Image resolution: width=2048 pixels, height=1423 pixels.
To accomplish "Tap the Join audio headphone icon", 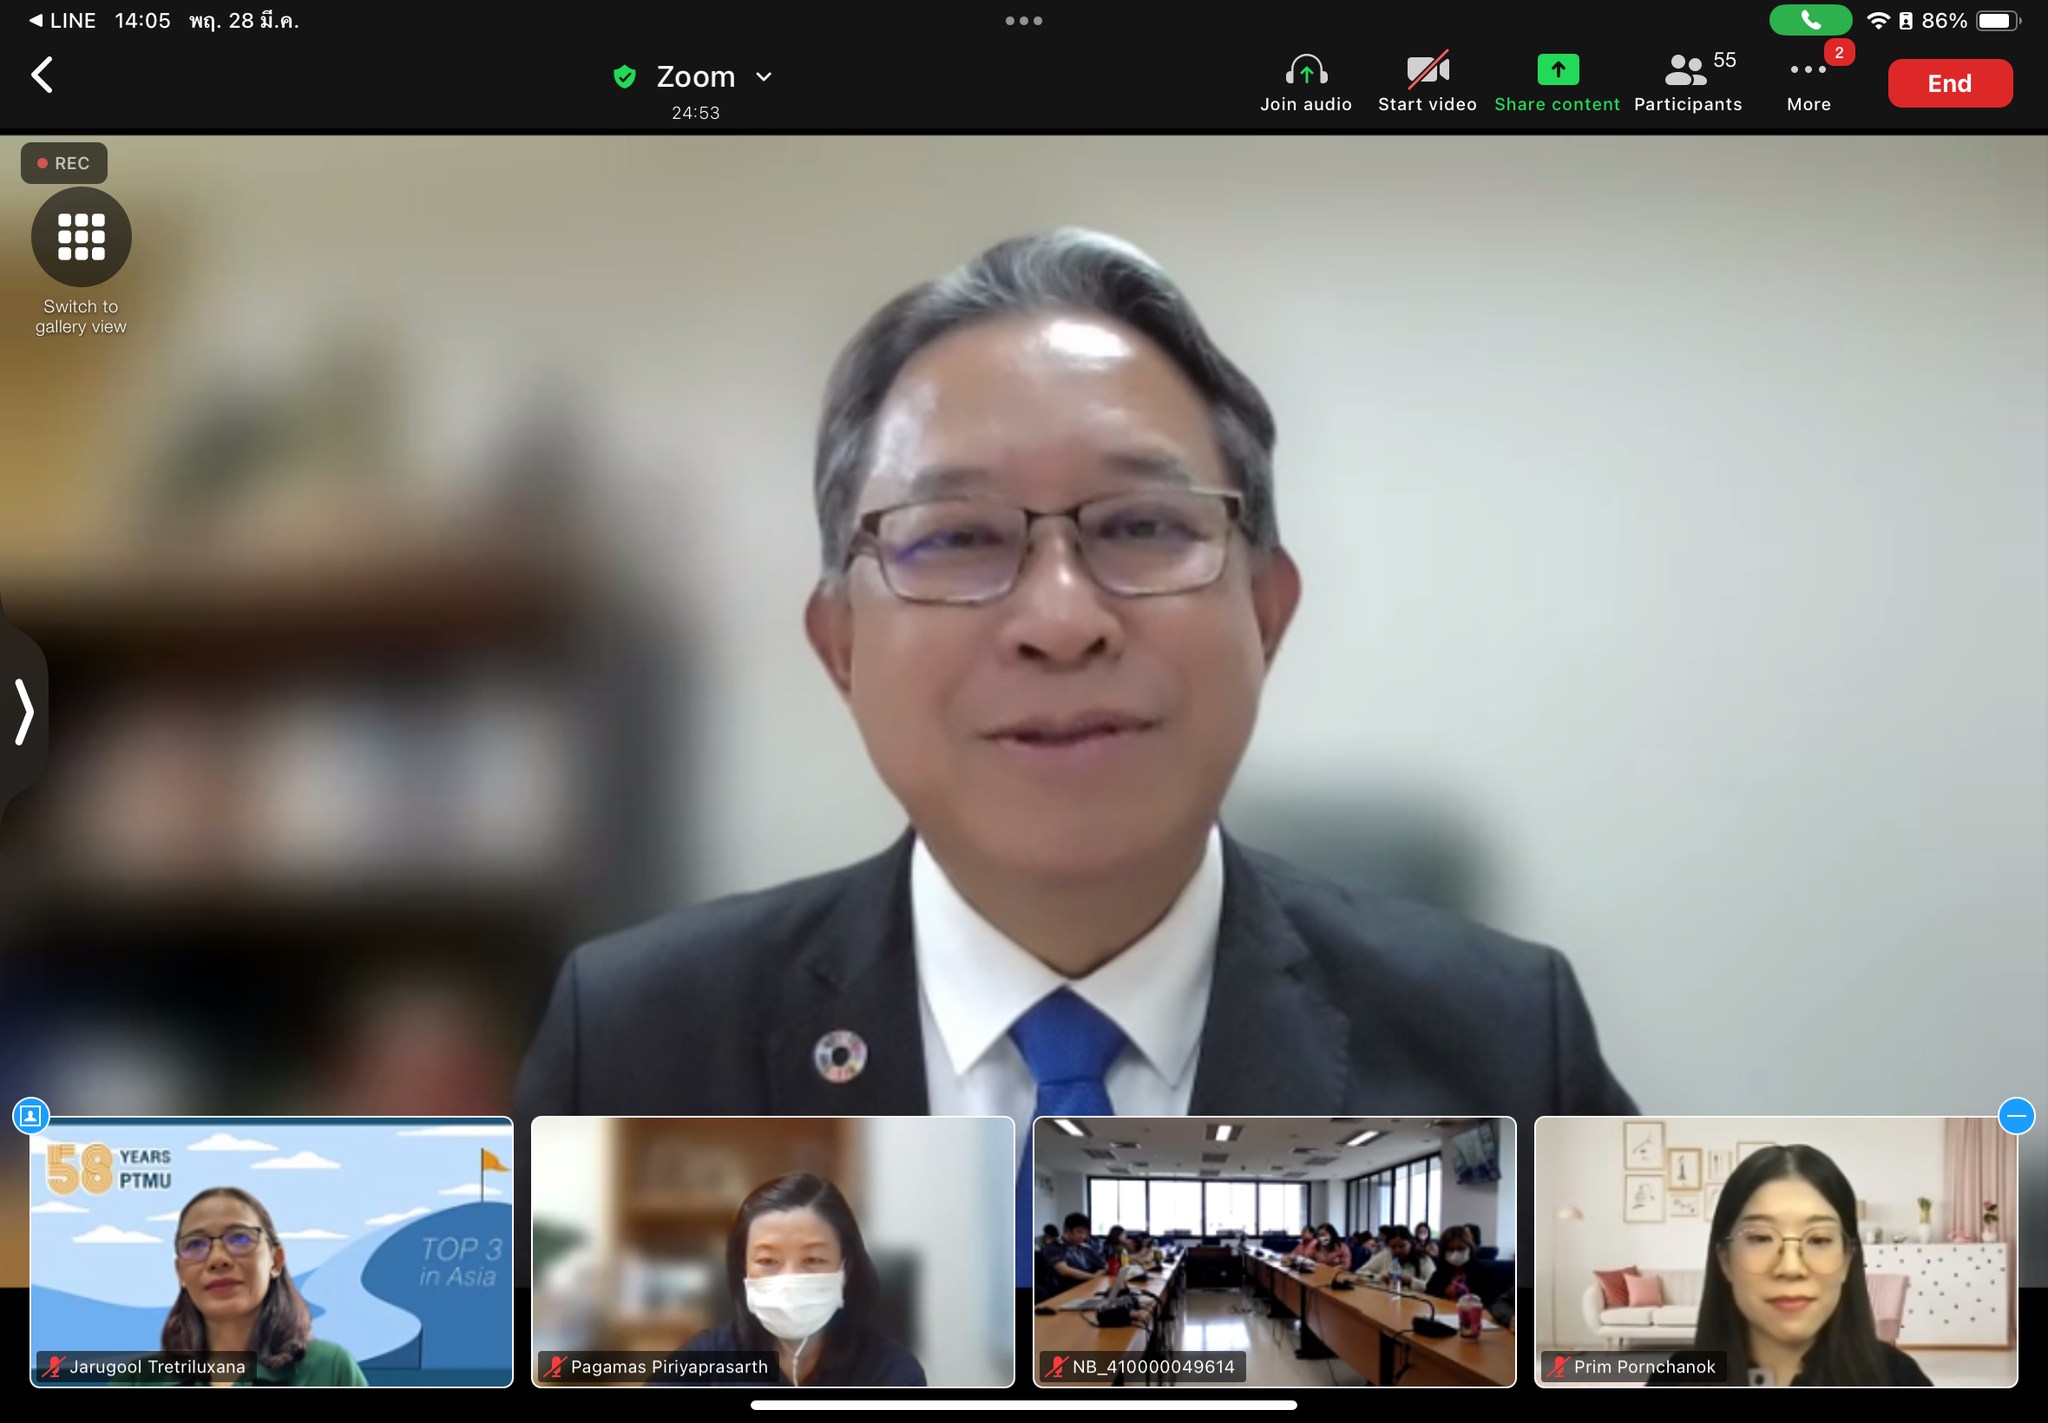I will (1305, 71).
